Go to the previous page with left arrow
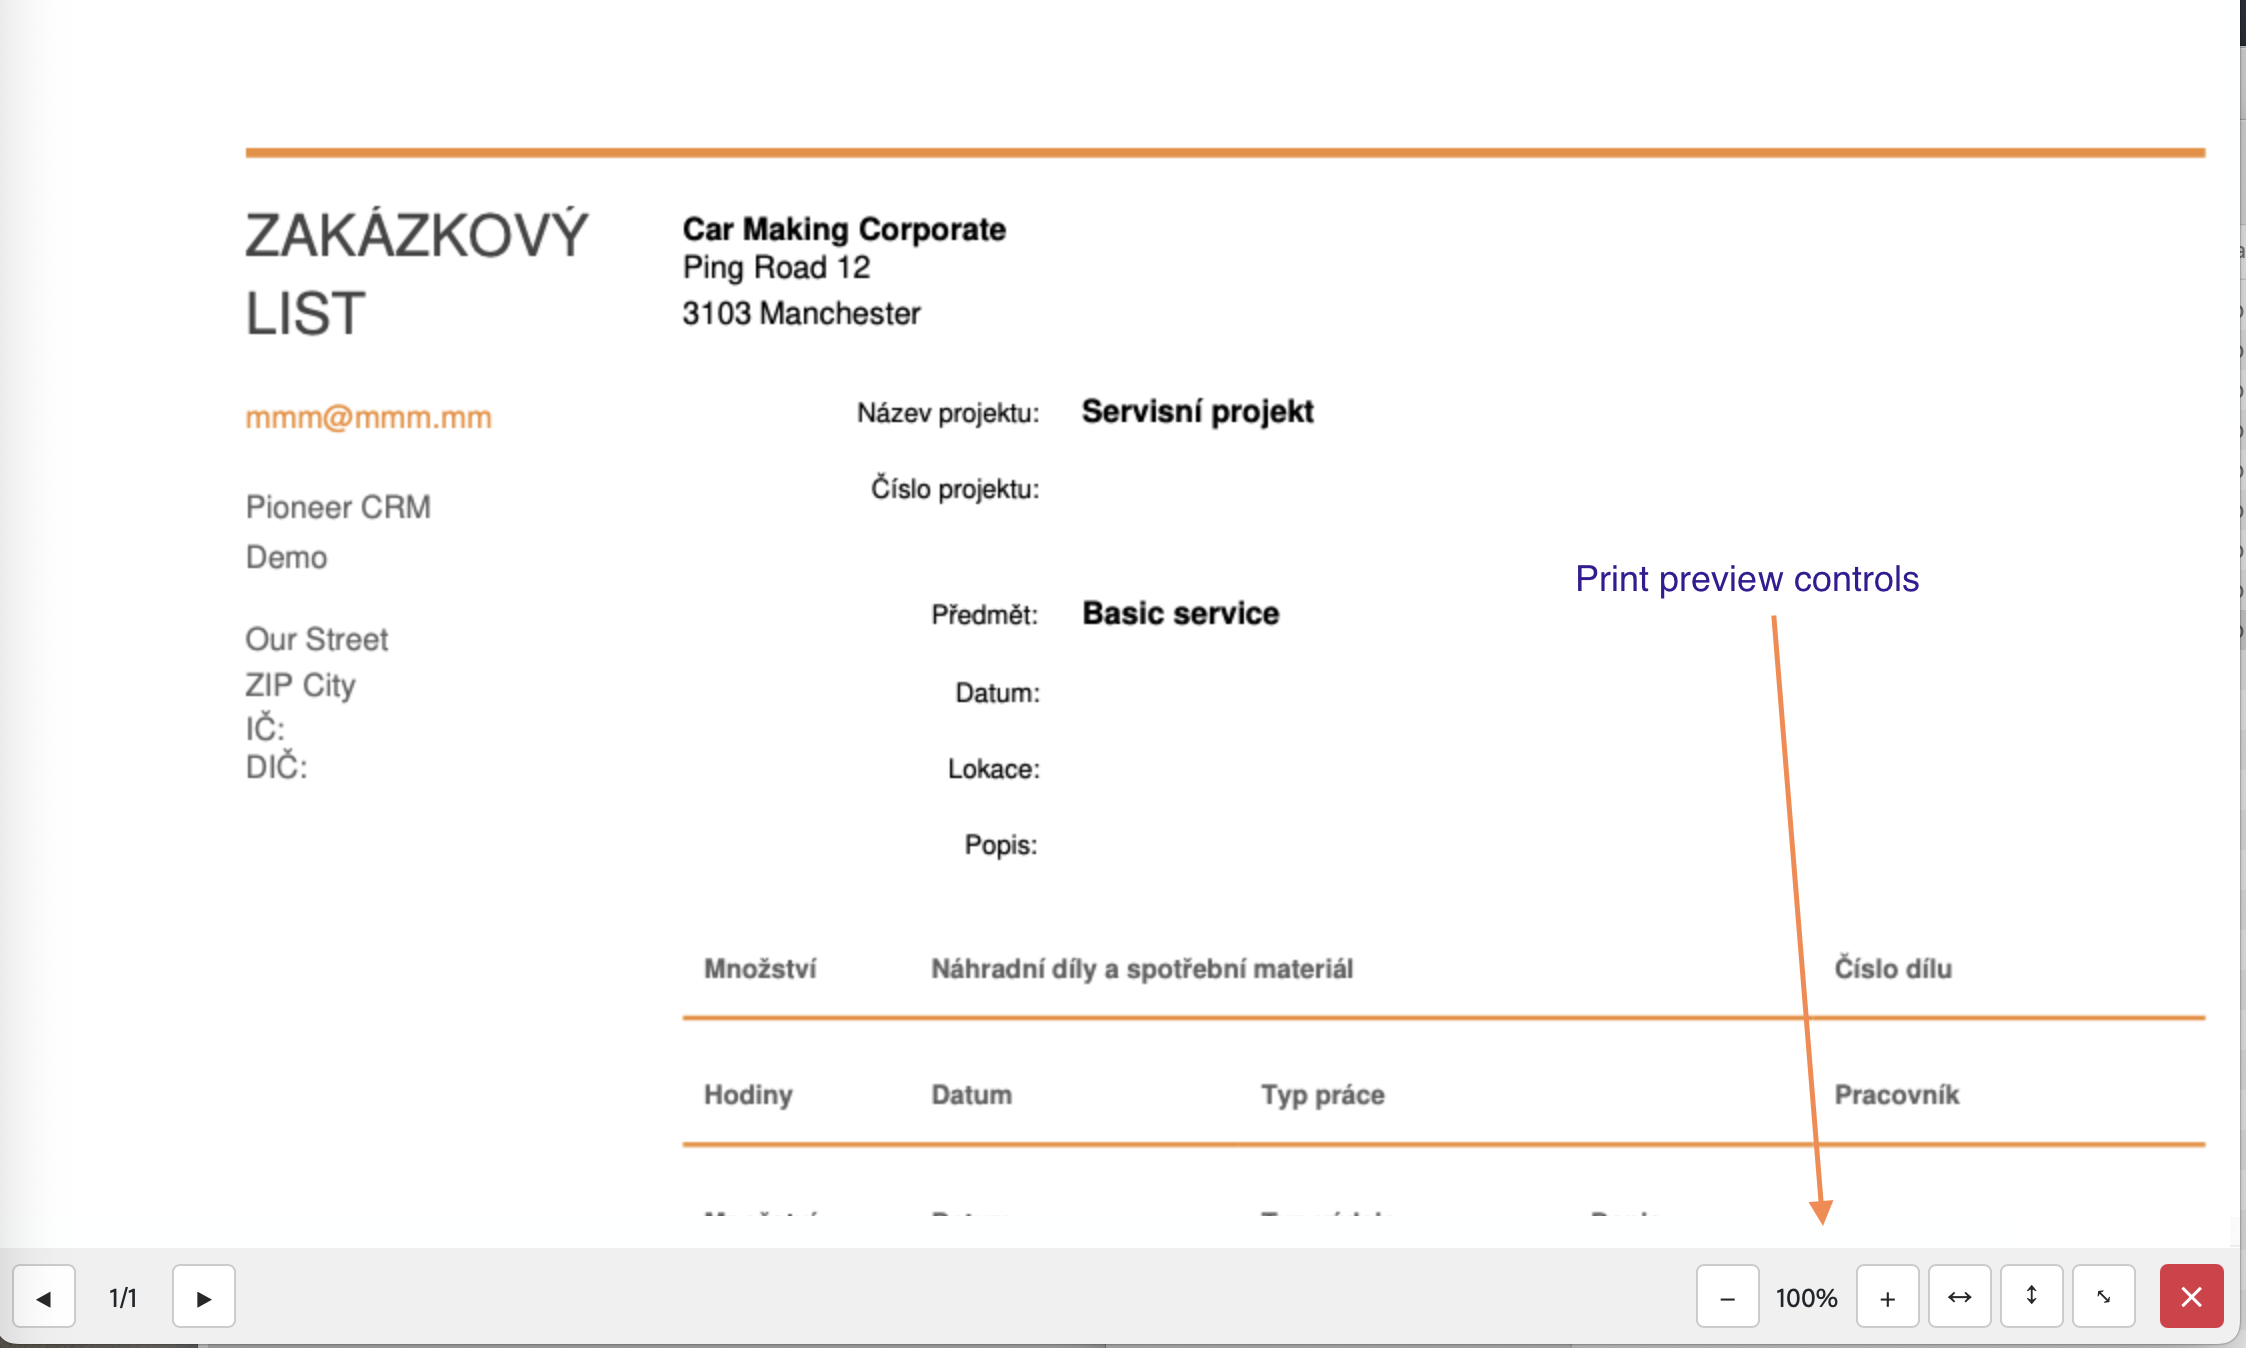The height and width of the screenshot is (1348, 2246). [44, 1297]
